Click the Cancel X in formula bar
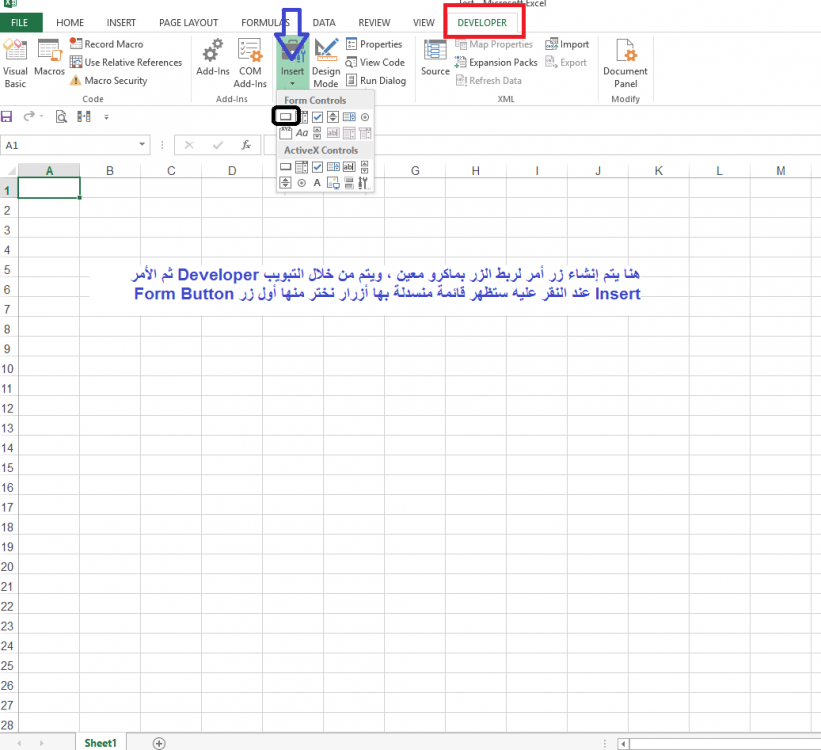This screenshot has width=821, height=750. pos(189,145)
